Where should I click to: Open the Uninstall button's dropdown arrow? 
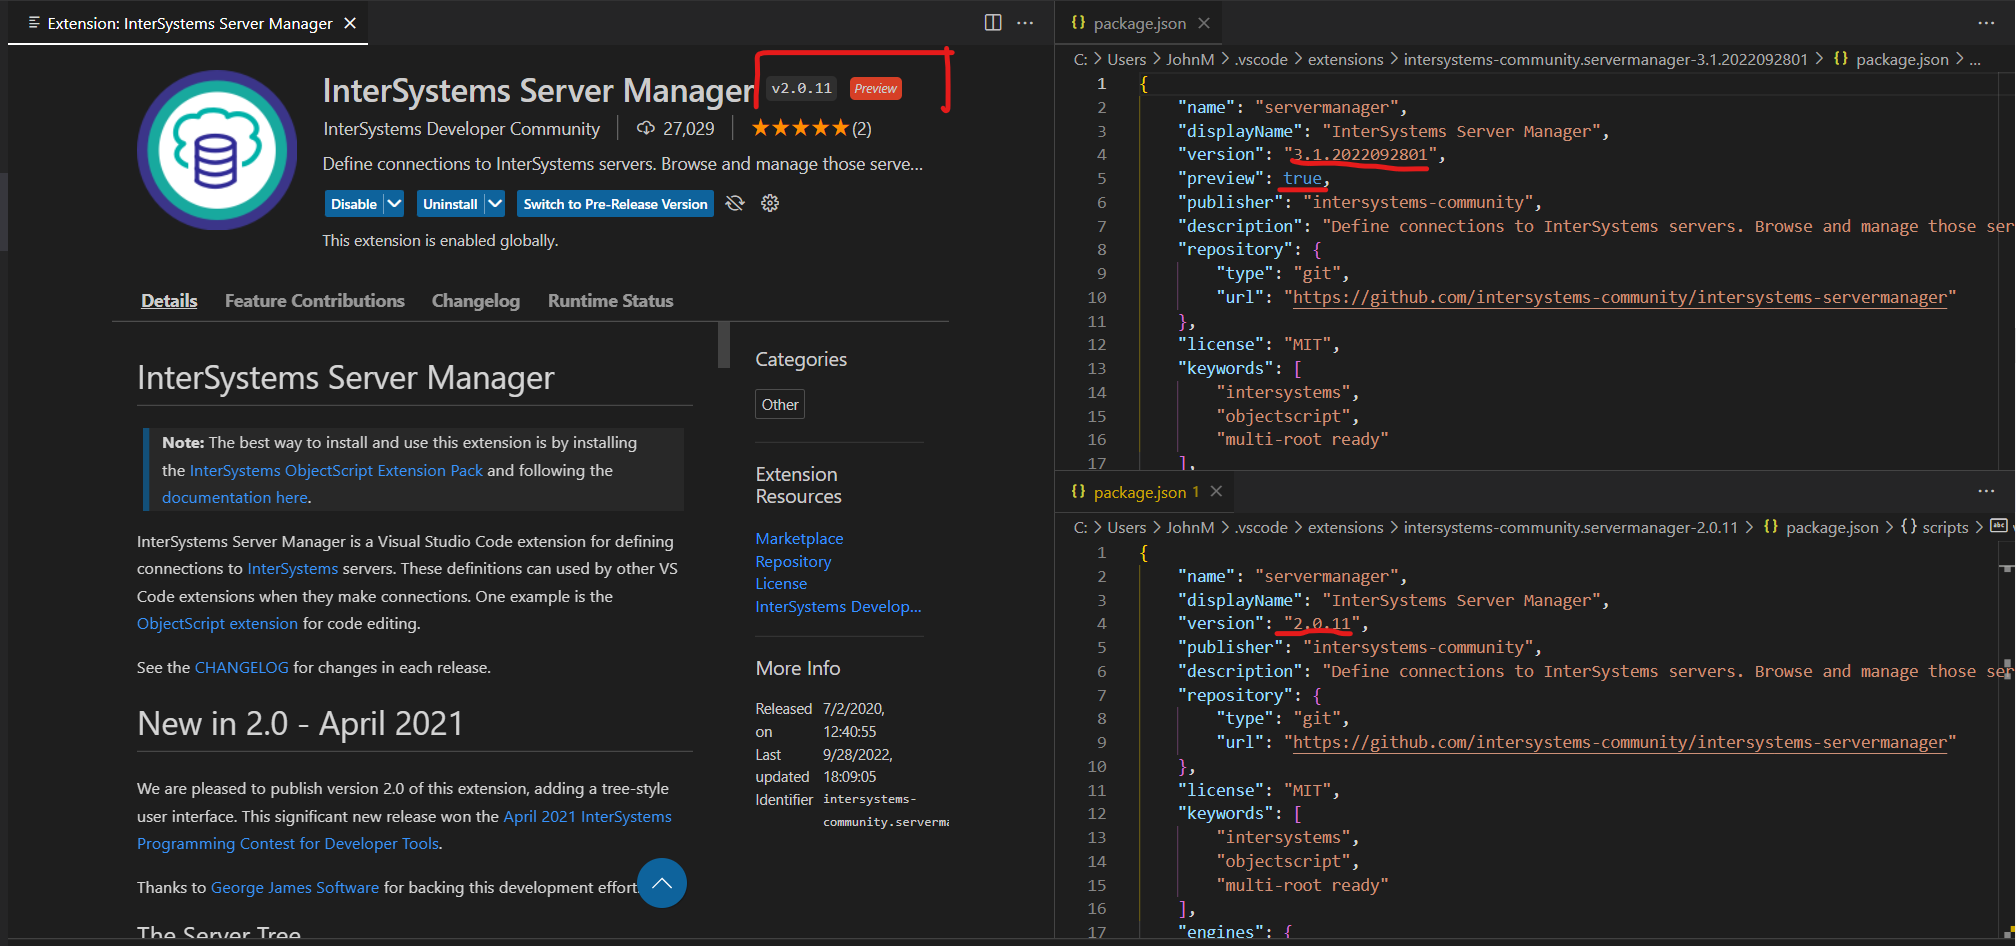coord(493,203)
